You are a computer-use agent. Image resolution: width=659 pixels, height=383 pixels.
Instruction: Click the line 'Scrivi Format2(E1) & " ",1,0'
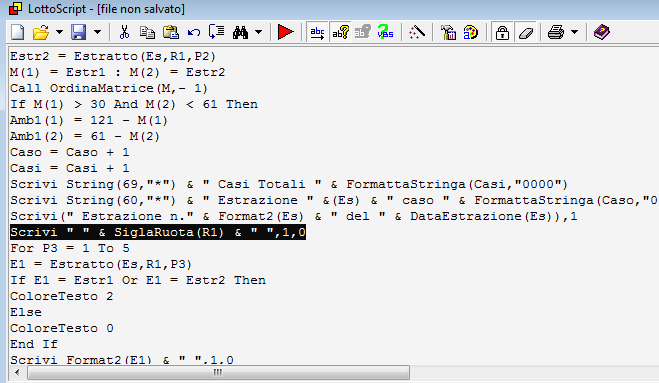[122, 359]
